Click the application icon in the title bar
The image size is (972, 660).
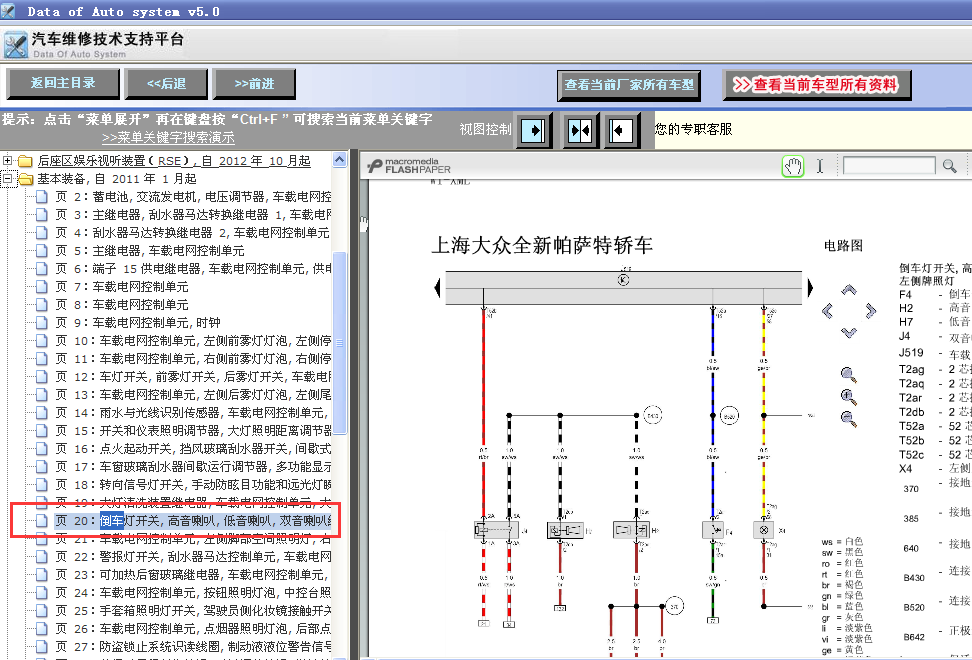[8, 11]
